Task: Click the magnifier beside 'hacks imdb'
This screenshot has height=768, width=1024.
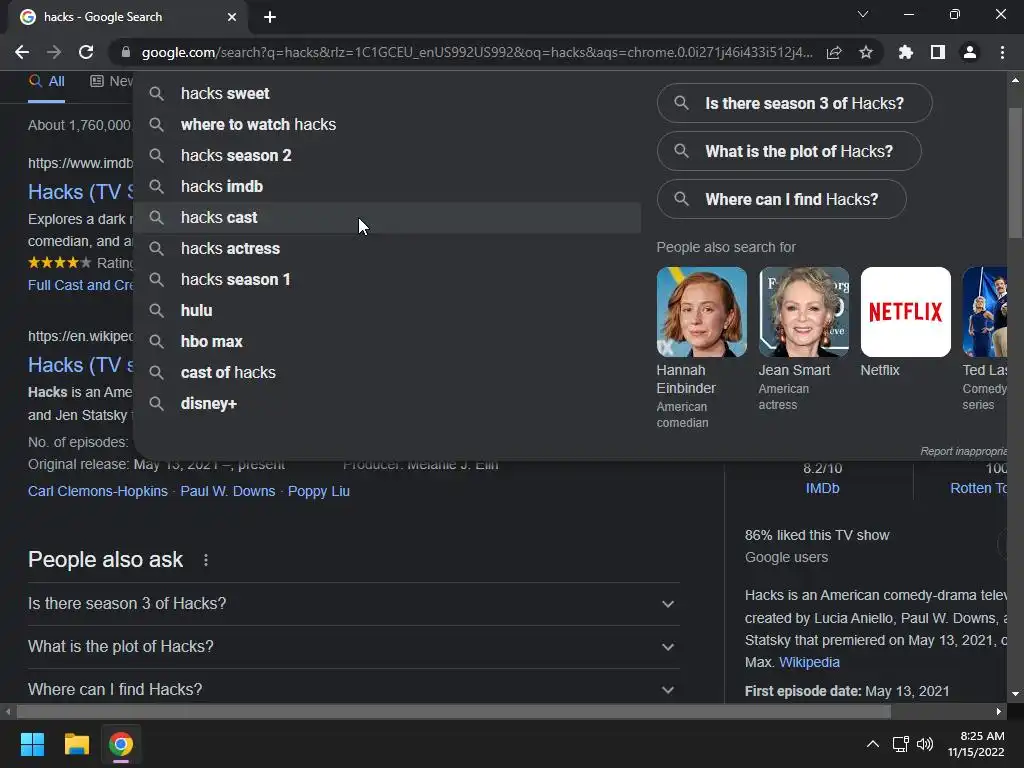Action: tap(156, 187)
